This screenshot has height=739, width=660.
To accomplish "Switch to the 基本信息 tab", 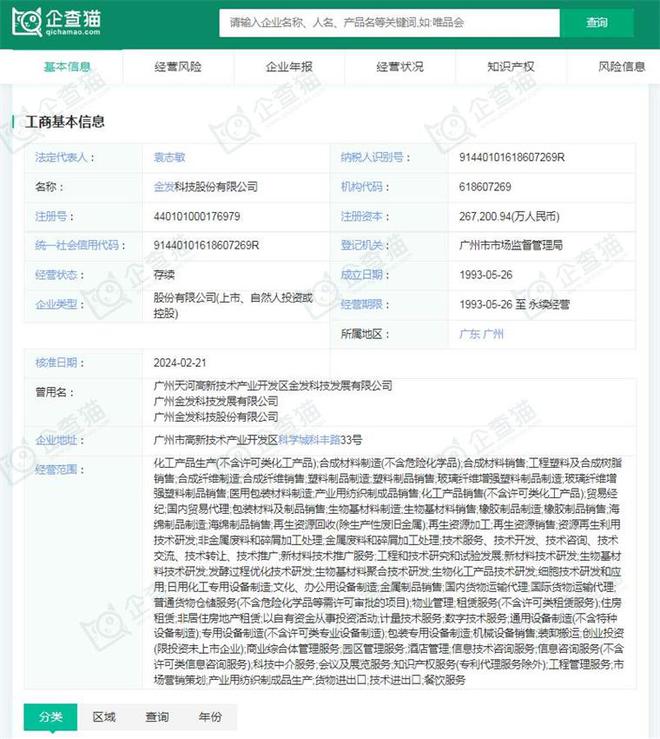I will tap(67, 66).
